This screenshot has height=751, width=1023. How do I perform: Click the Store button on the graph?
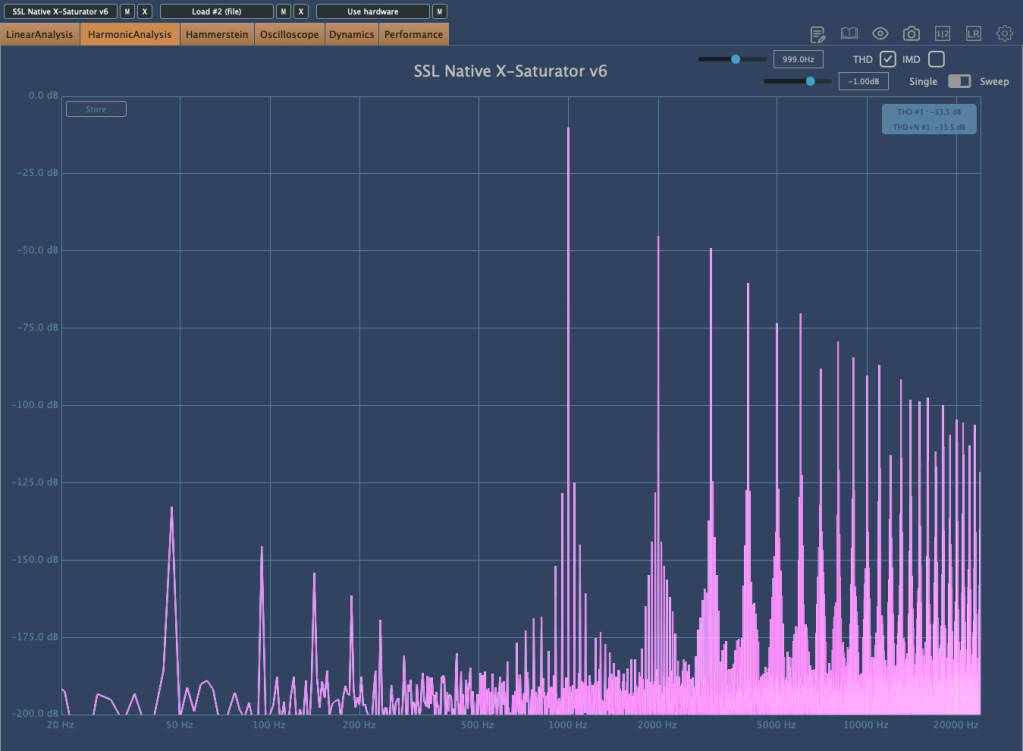(x=96, y=109)
